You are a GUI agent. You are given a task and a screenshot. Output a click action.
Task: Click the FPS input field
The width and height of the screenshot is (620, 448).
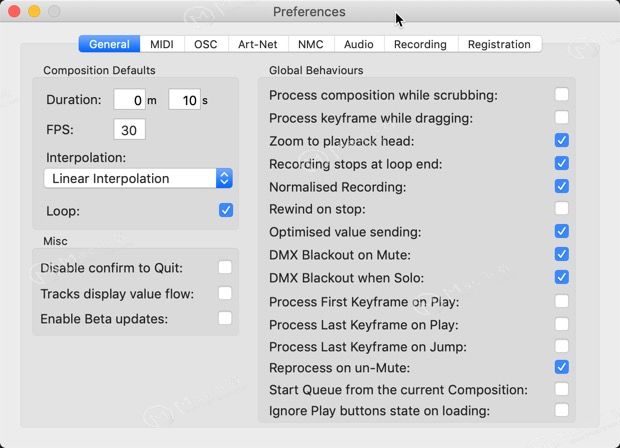click(x=129, y=130)
